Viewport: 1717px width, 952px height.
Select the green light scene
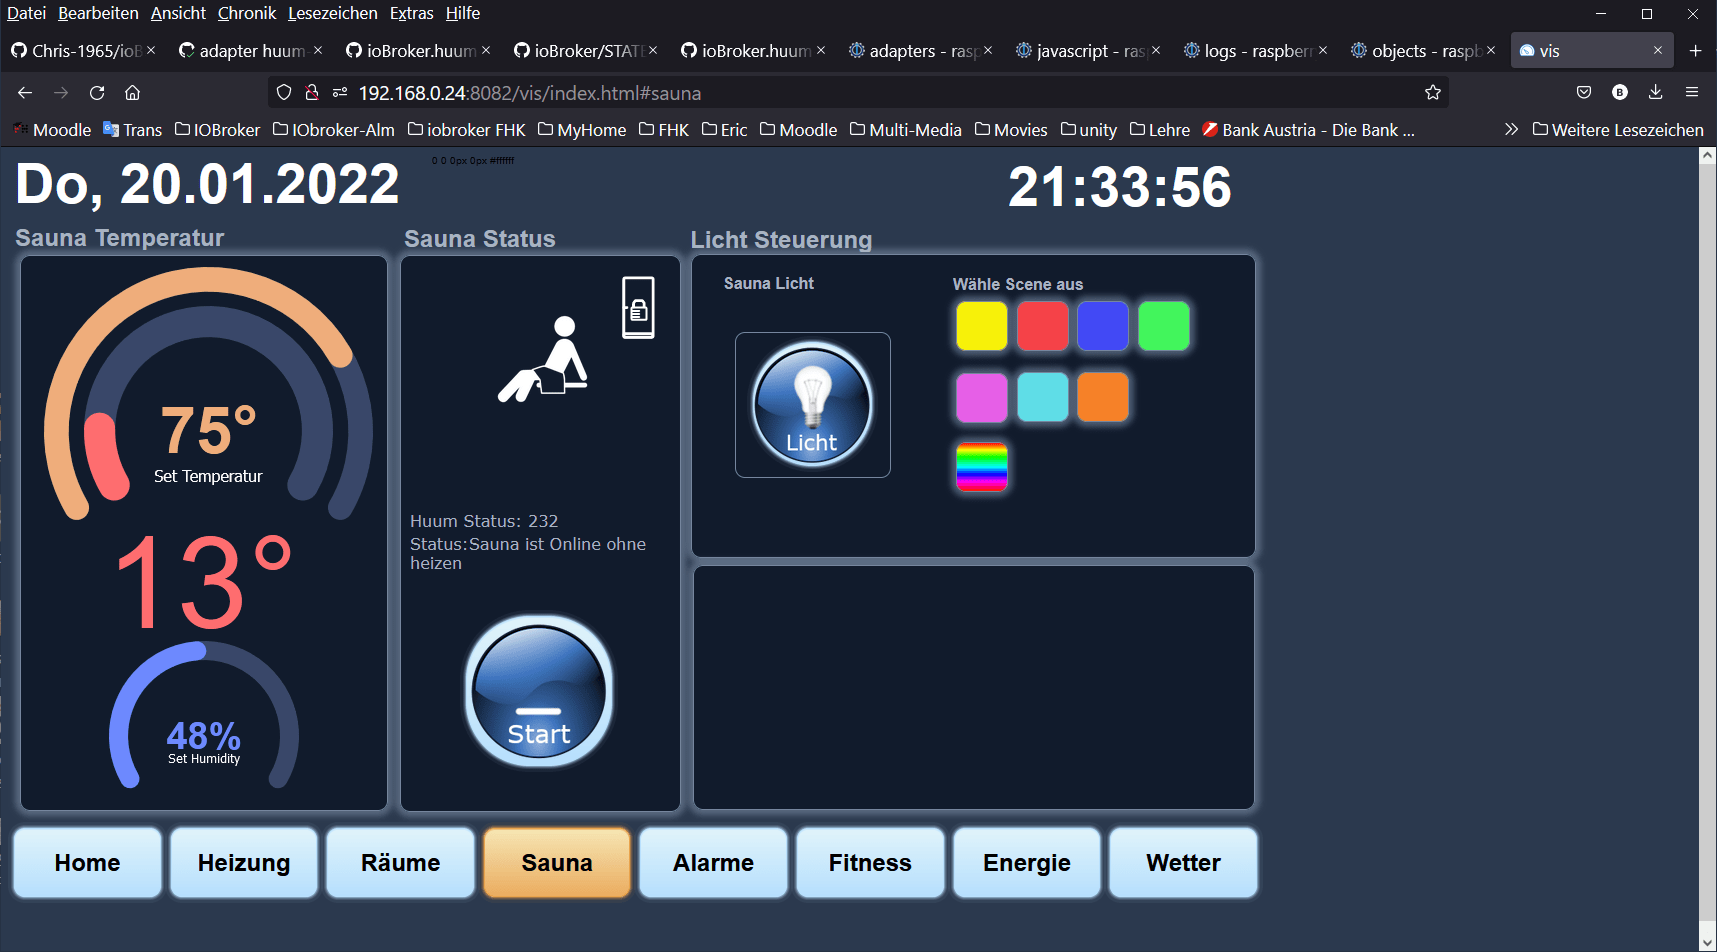tap(1164, 326)
